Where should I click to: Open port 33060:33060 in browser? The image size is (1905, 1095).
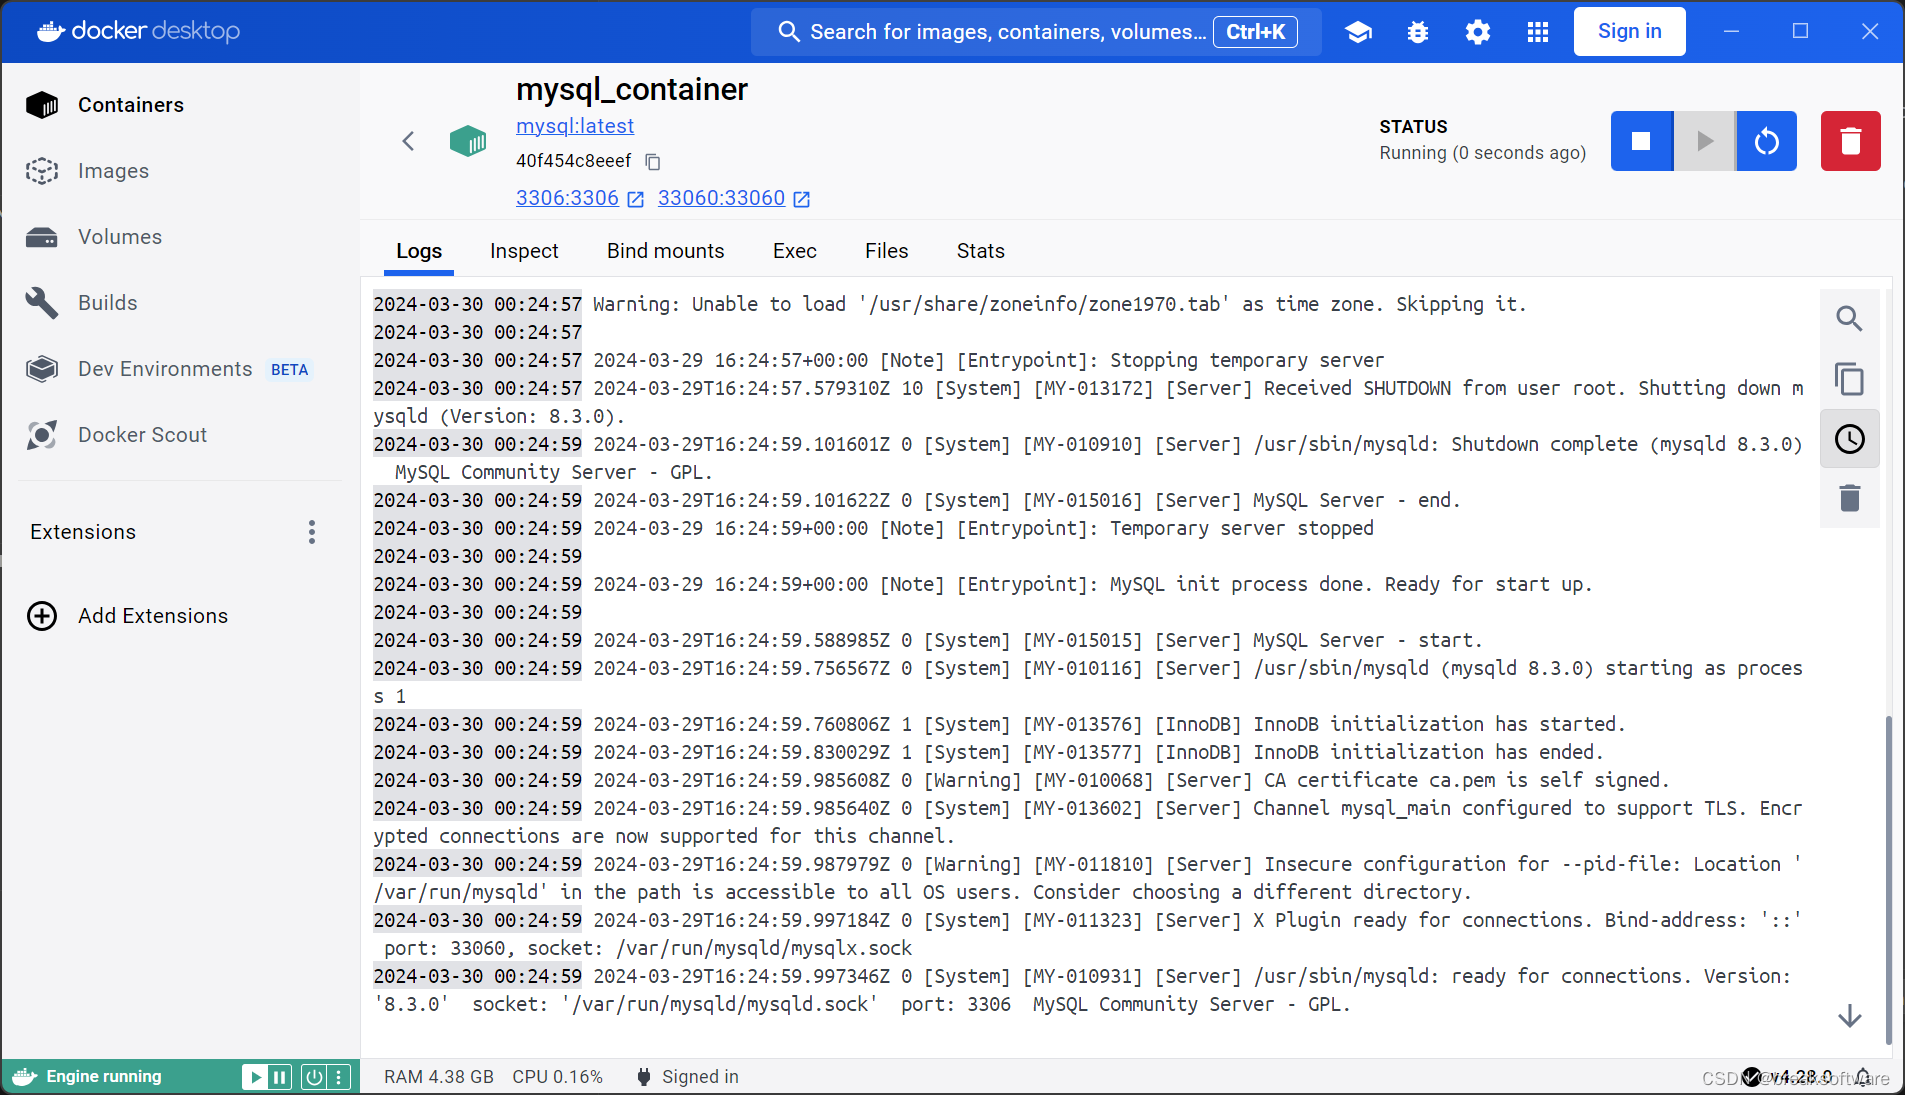pyautogui.click(x=734, y=198)
